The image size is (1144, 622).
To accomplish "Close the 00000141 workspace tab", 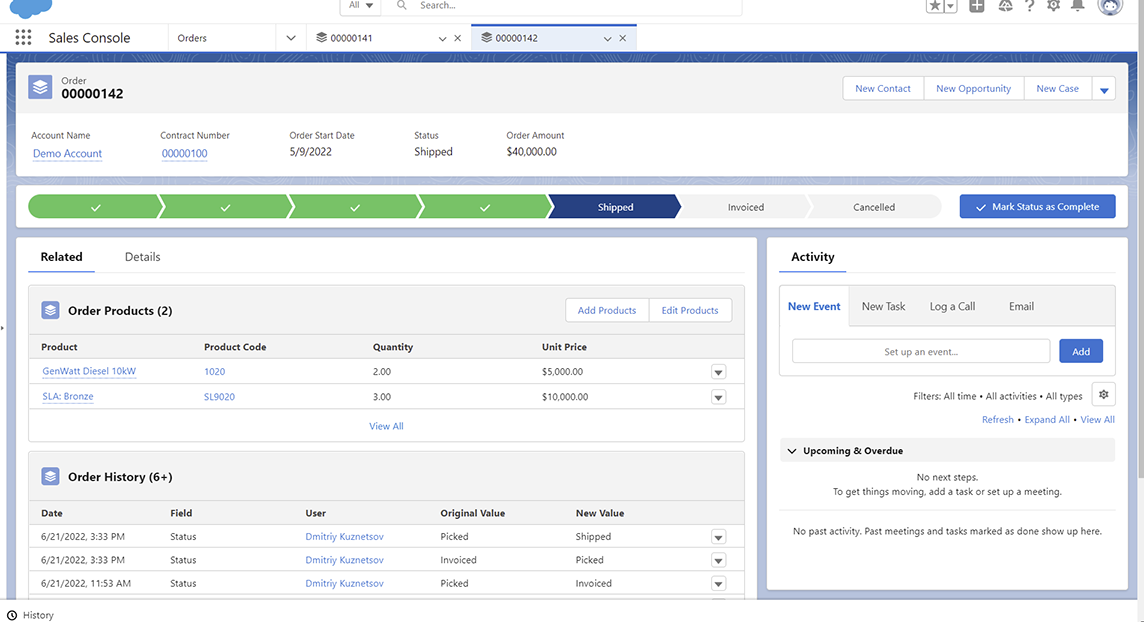I will pos(457,38).
